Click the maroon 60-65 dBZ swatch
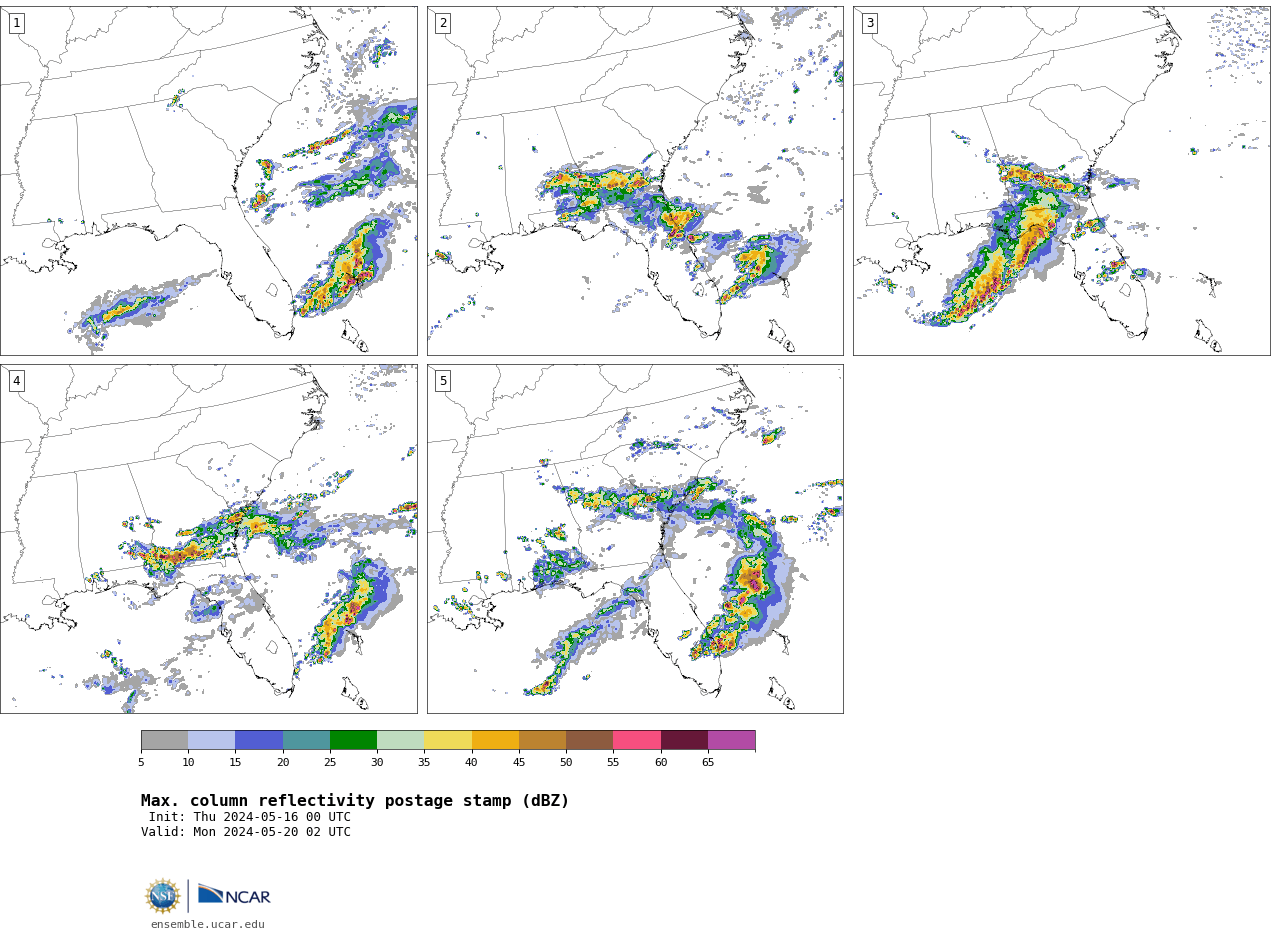Viewport: 1280px width, 936px height. 684,740
